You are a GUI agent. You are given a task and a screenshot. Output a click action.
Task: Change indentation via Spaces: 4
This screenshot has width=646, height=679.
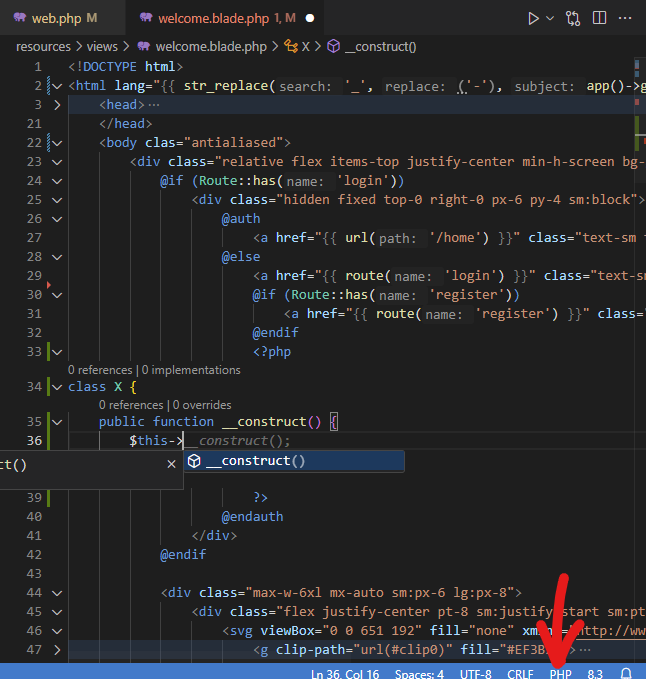419,674
